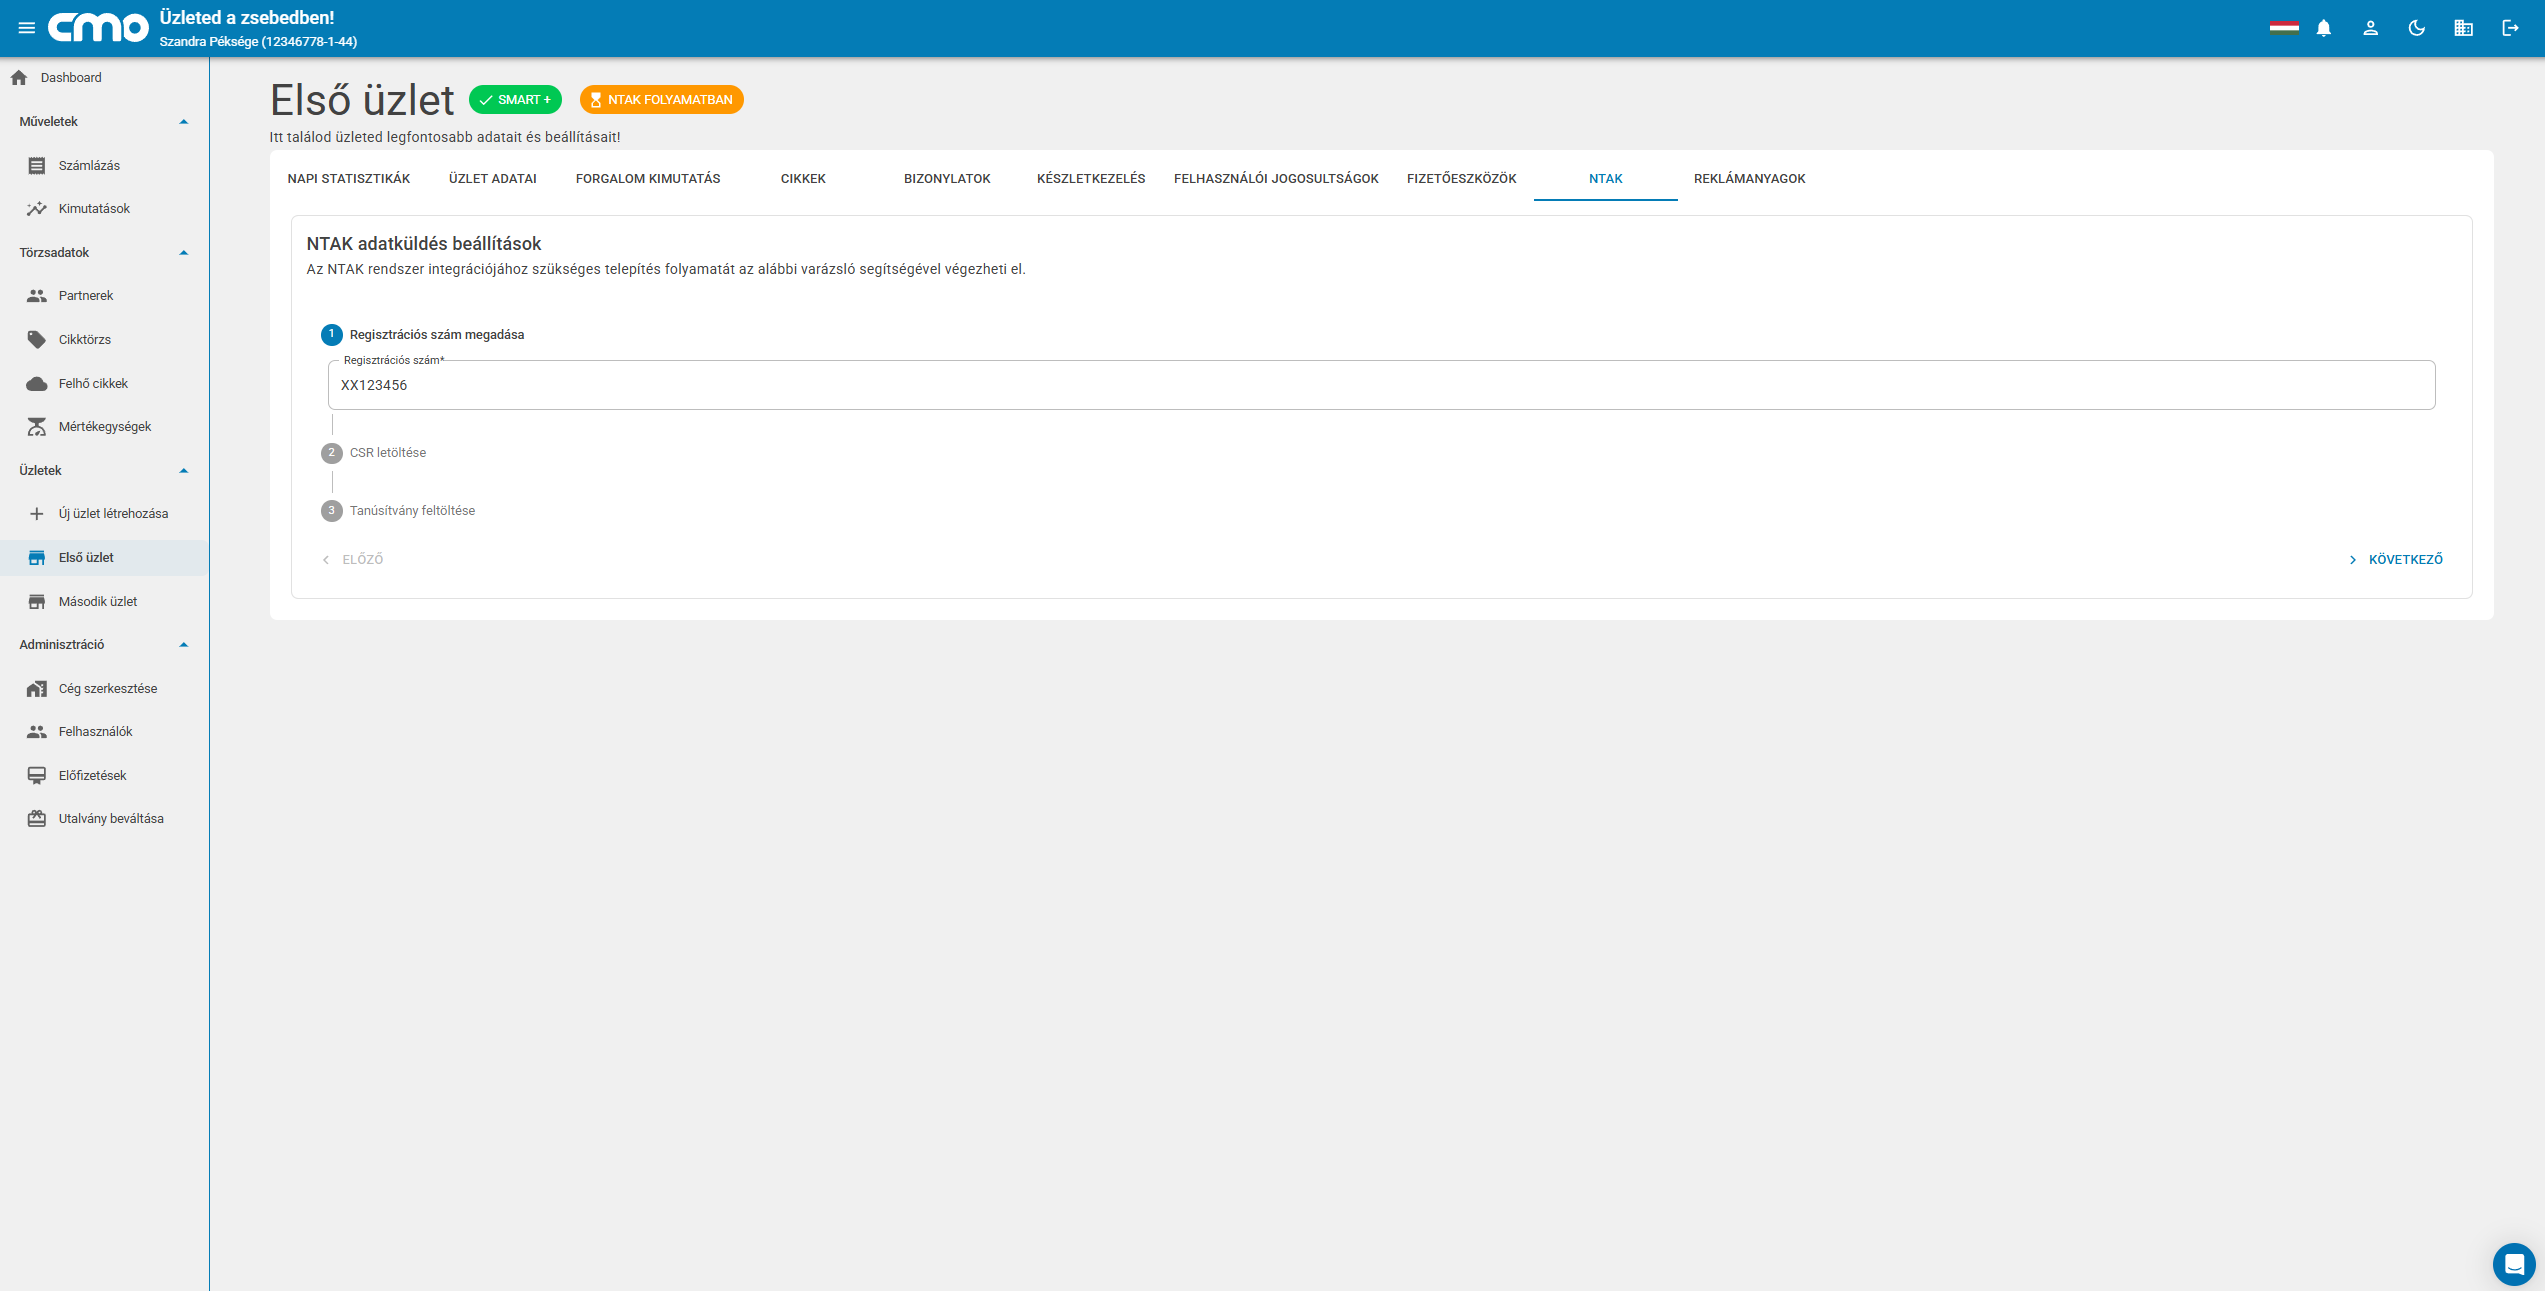2545x1291 pixels.
Task: Click the Partnerek people icon
Action: click(37, 296)
